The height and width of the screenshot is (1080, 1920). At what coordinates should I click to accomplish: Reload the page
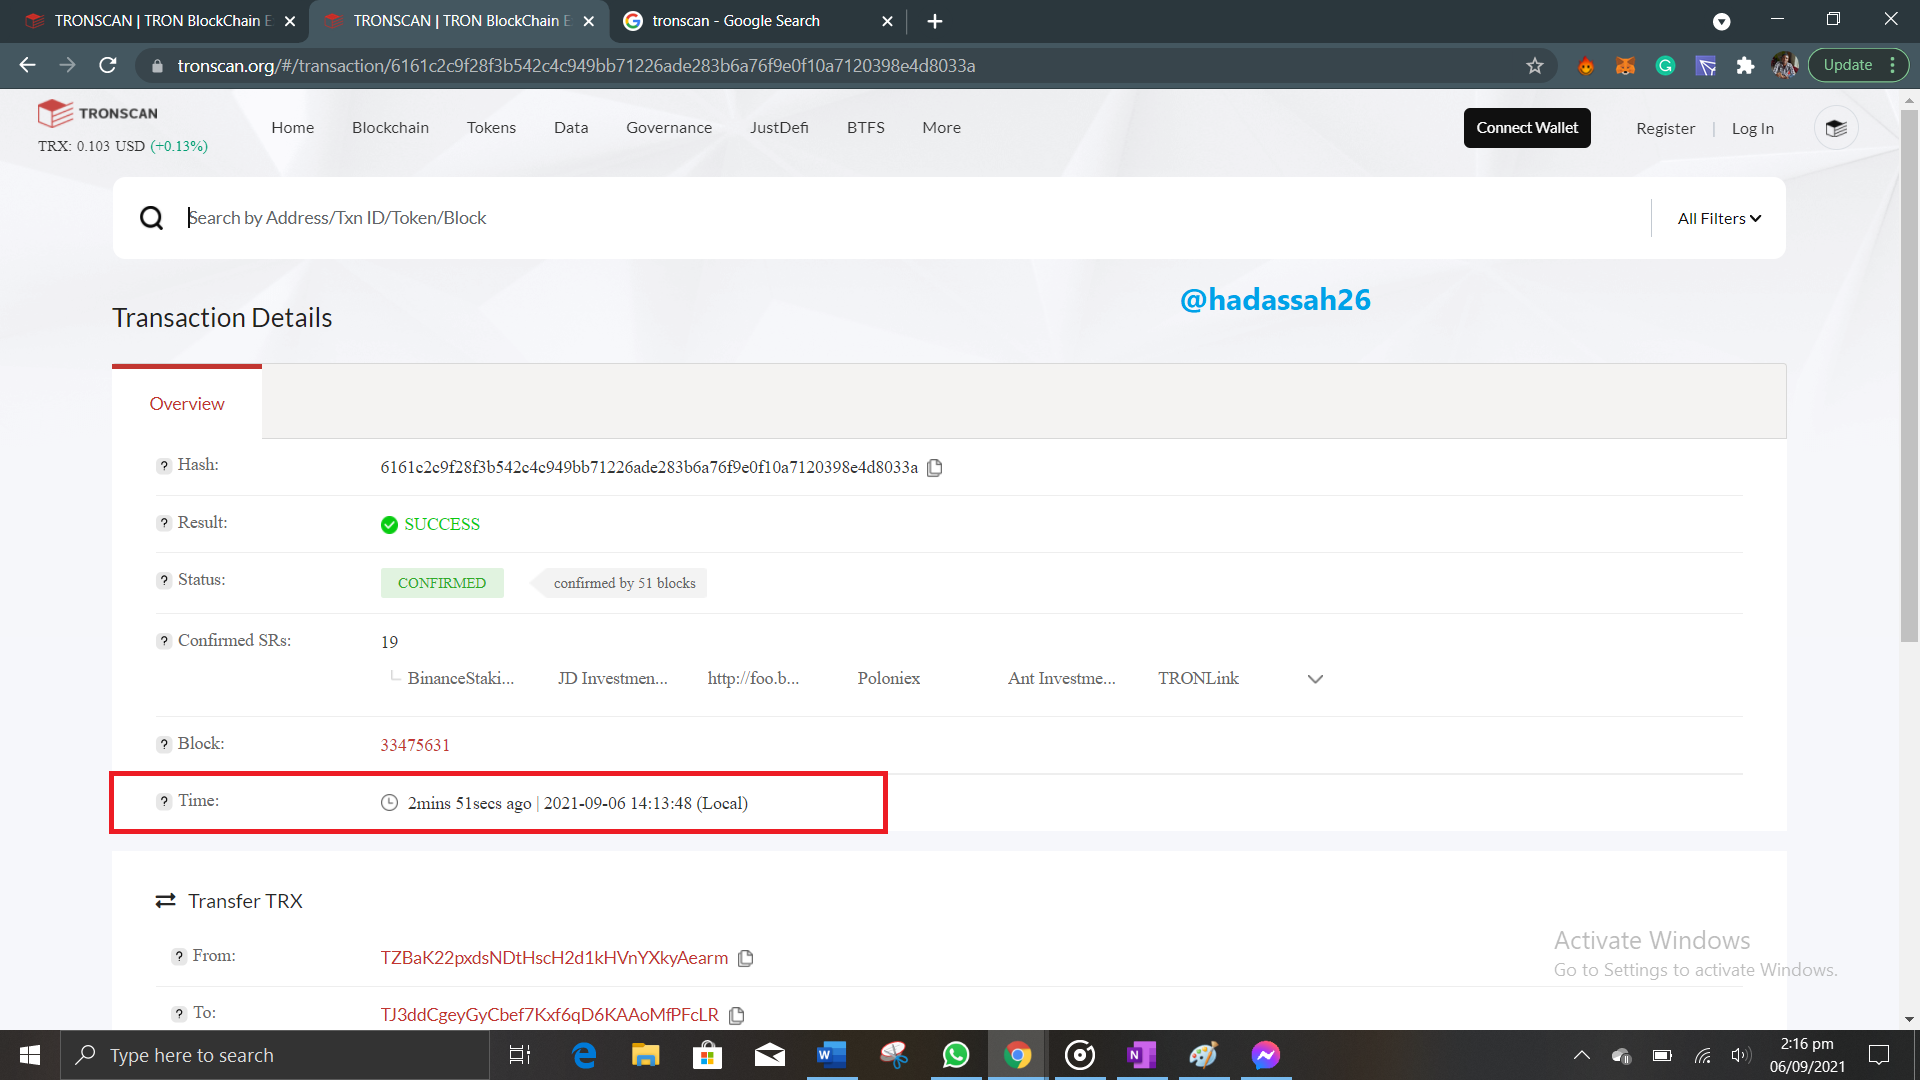(108, 66)
